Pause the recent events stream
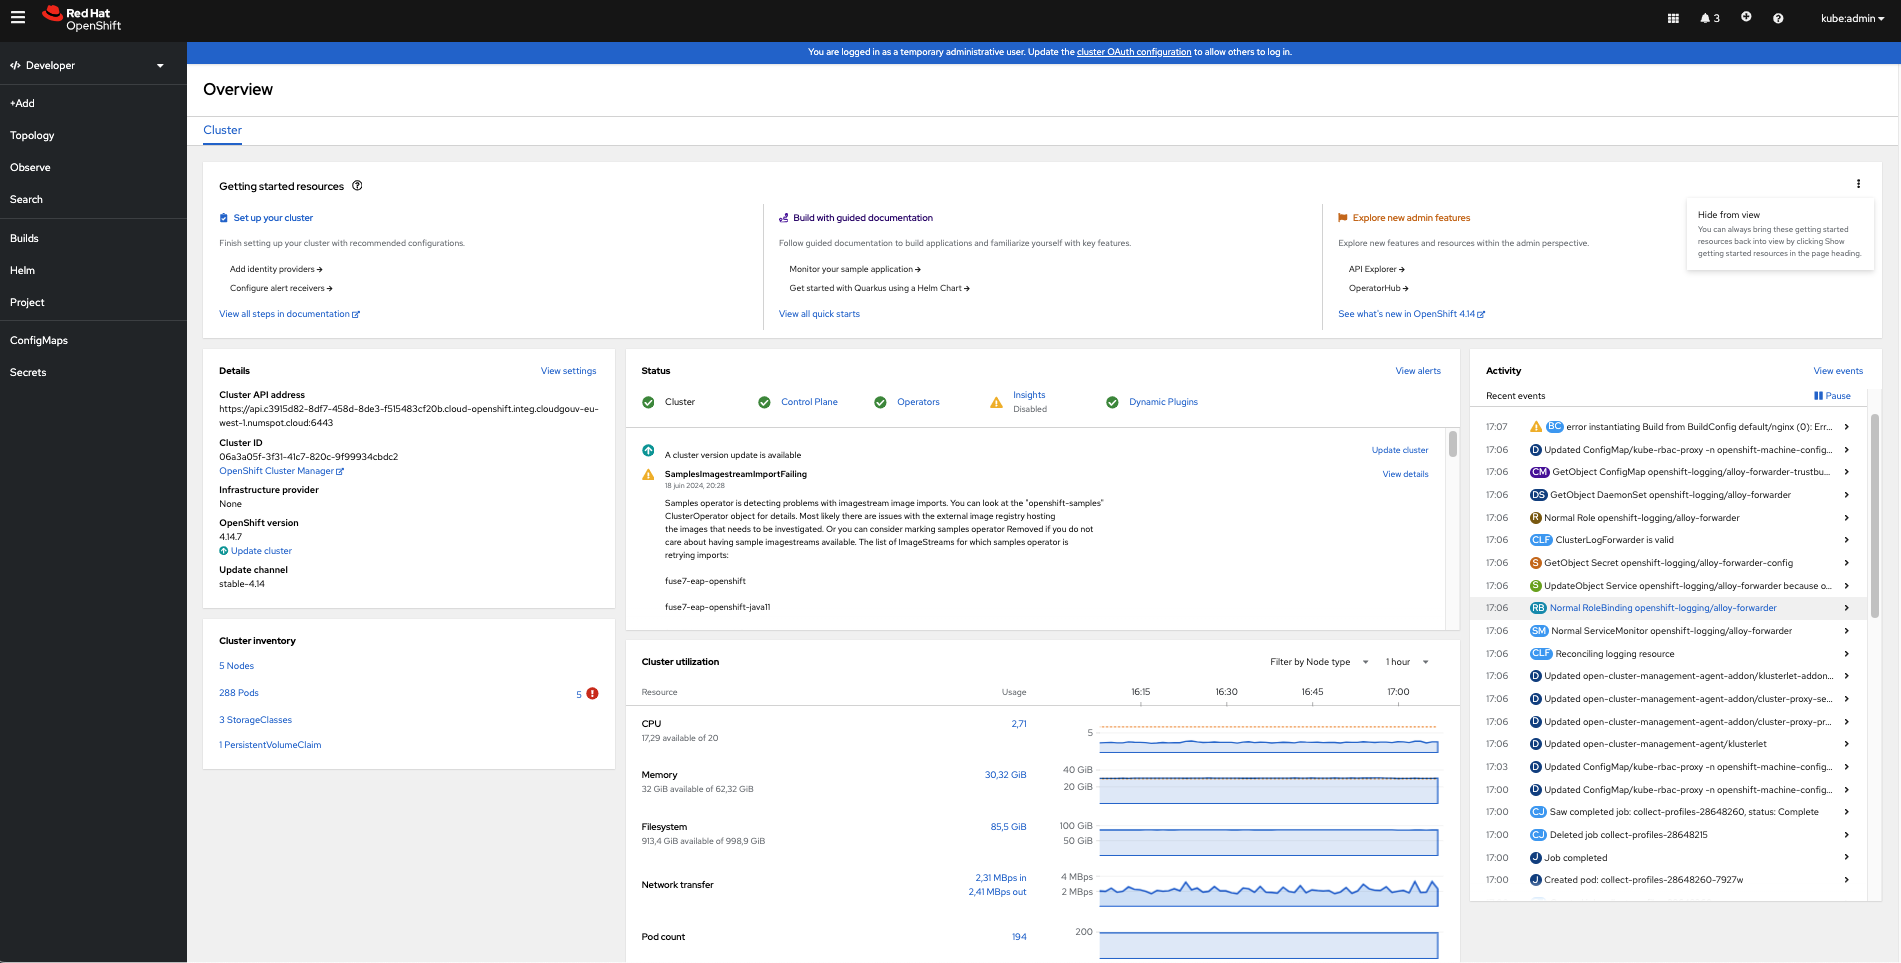Viewport: 1901px width, 963px height. tap(1832, 396)
